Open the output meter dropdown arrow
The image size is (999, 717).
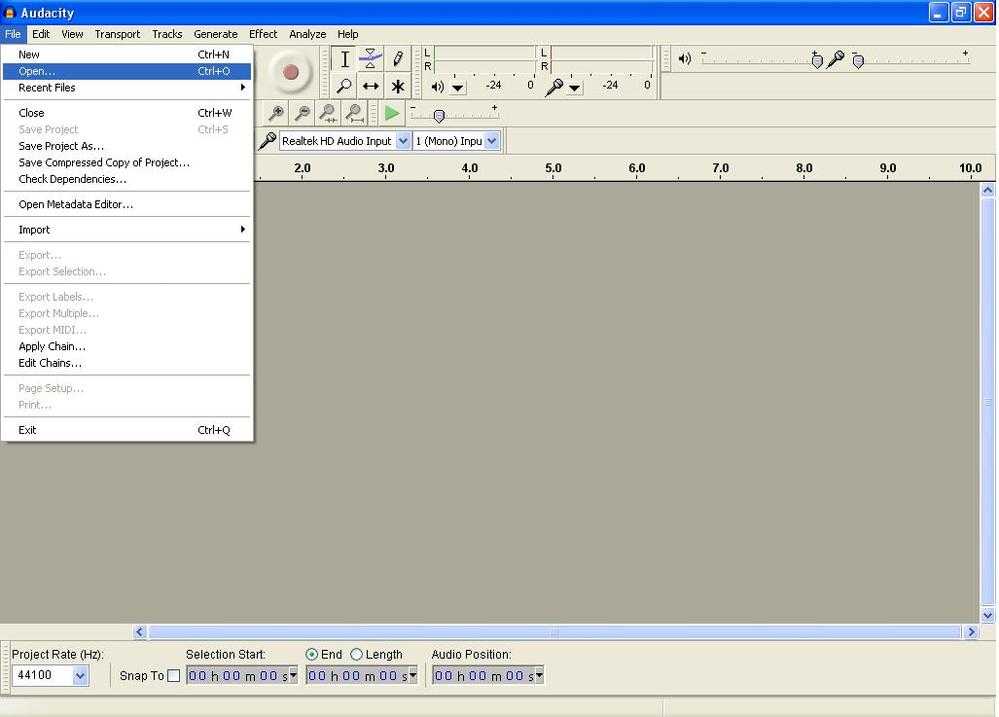click(x=458, y=88)
